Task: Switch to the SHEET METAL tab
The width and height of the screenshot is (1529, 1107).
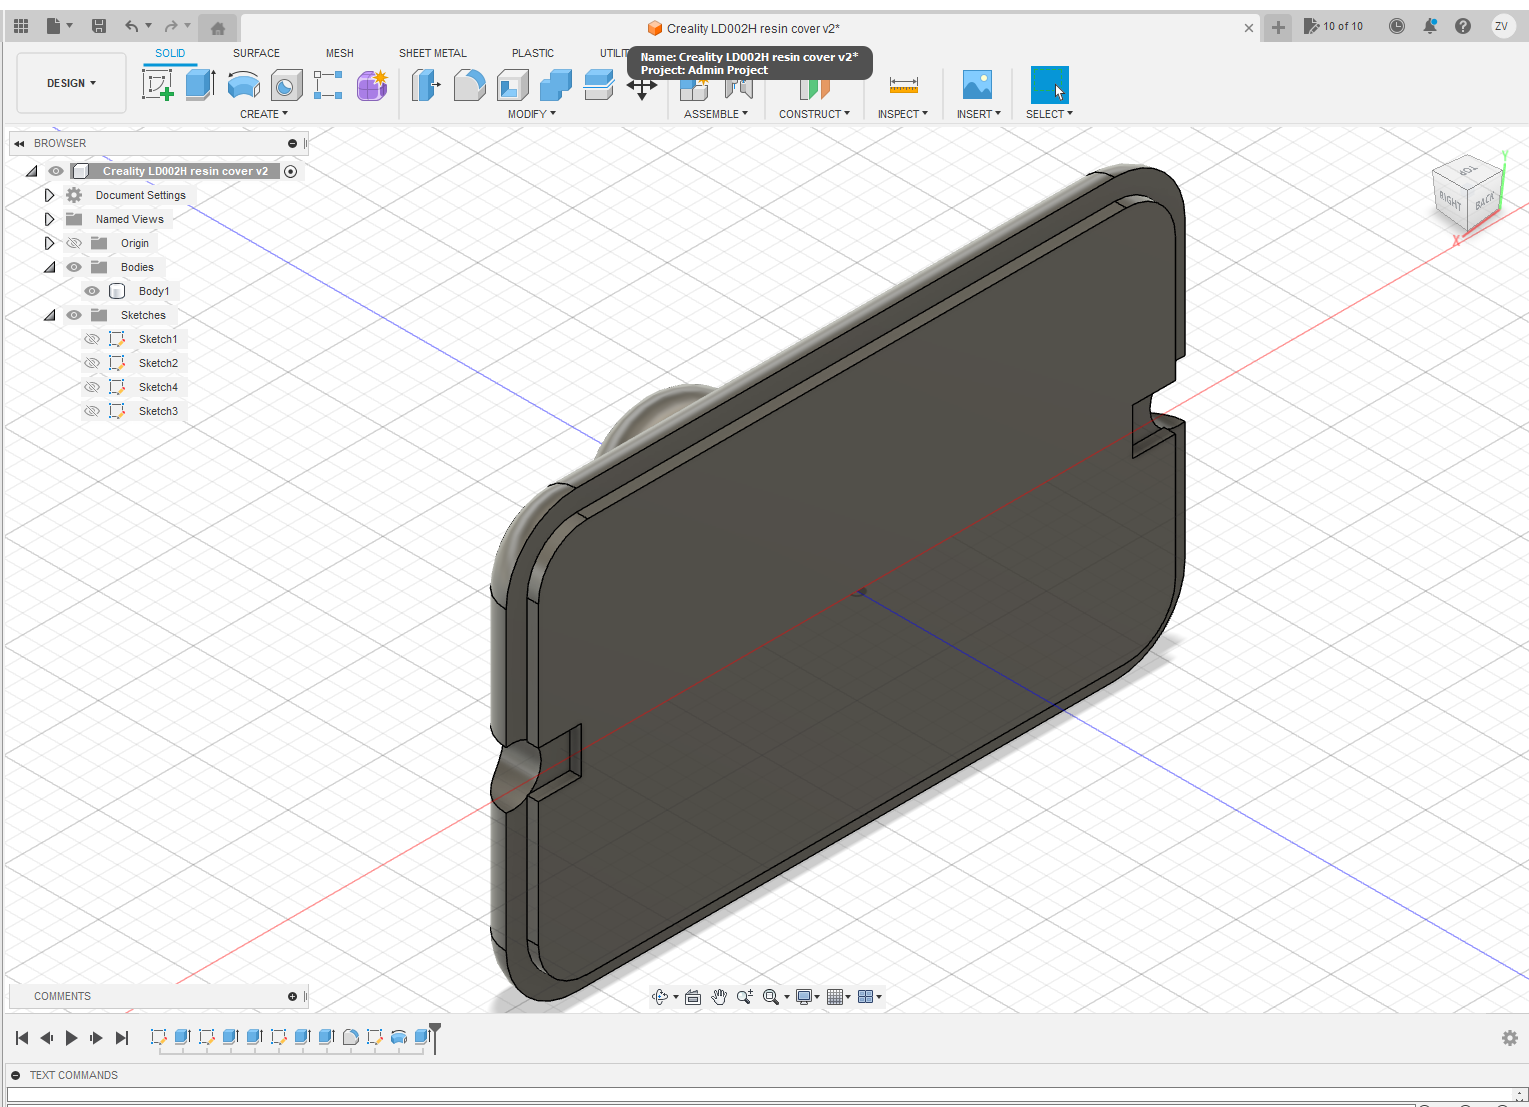Action: pos(433,53)
